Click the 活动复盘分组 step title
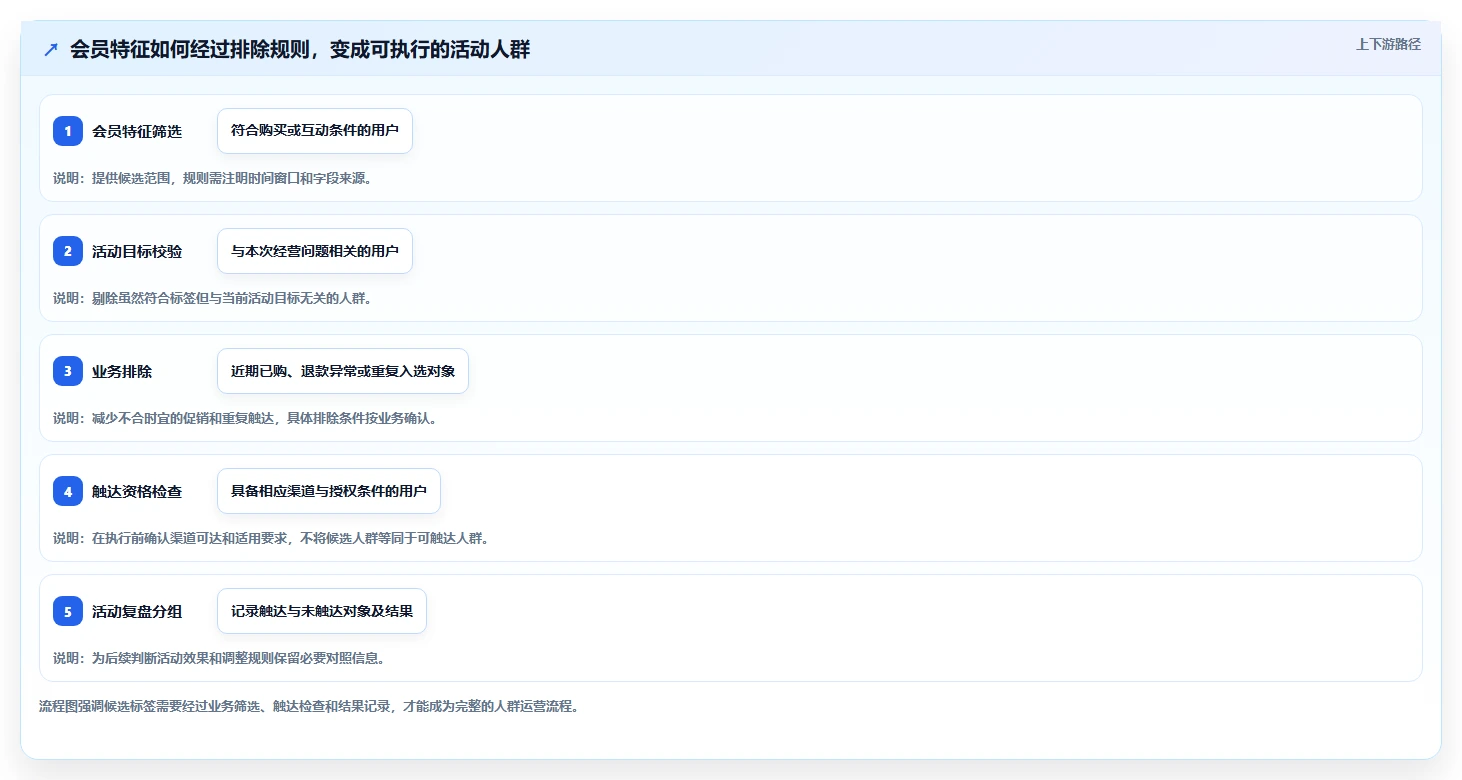This screenshot has height=780, width=1462. click(137, 611)
